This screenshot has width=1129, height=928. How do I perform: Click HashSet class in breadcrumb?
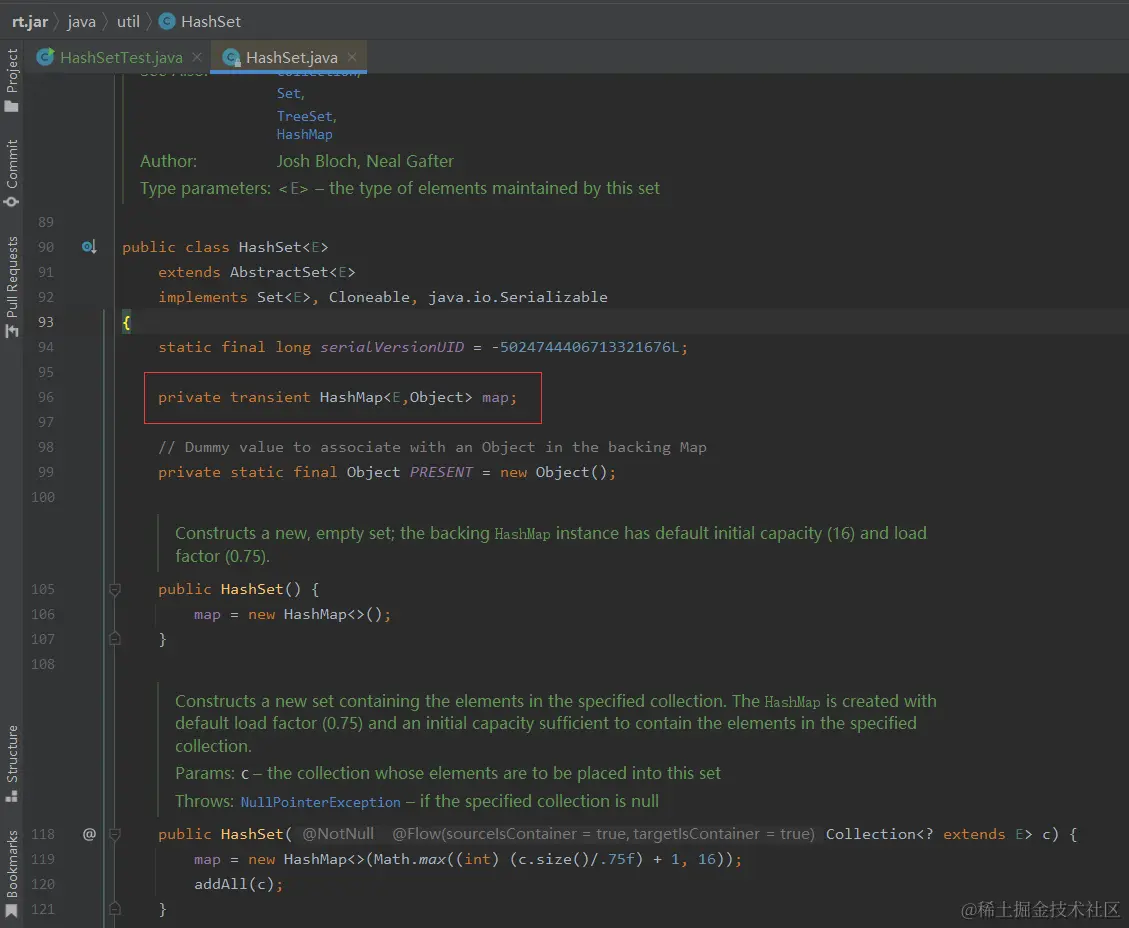[x=200, y=22]
